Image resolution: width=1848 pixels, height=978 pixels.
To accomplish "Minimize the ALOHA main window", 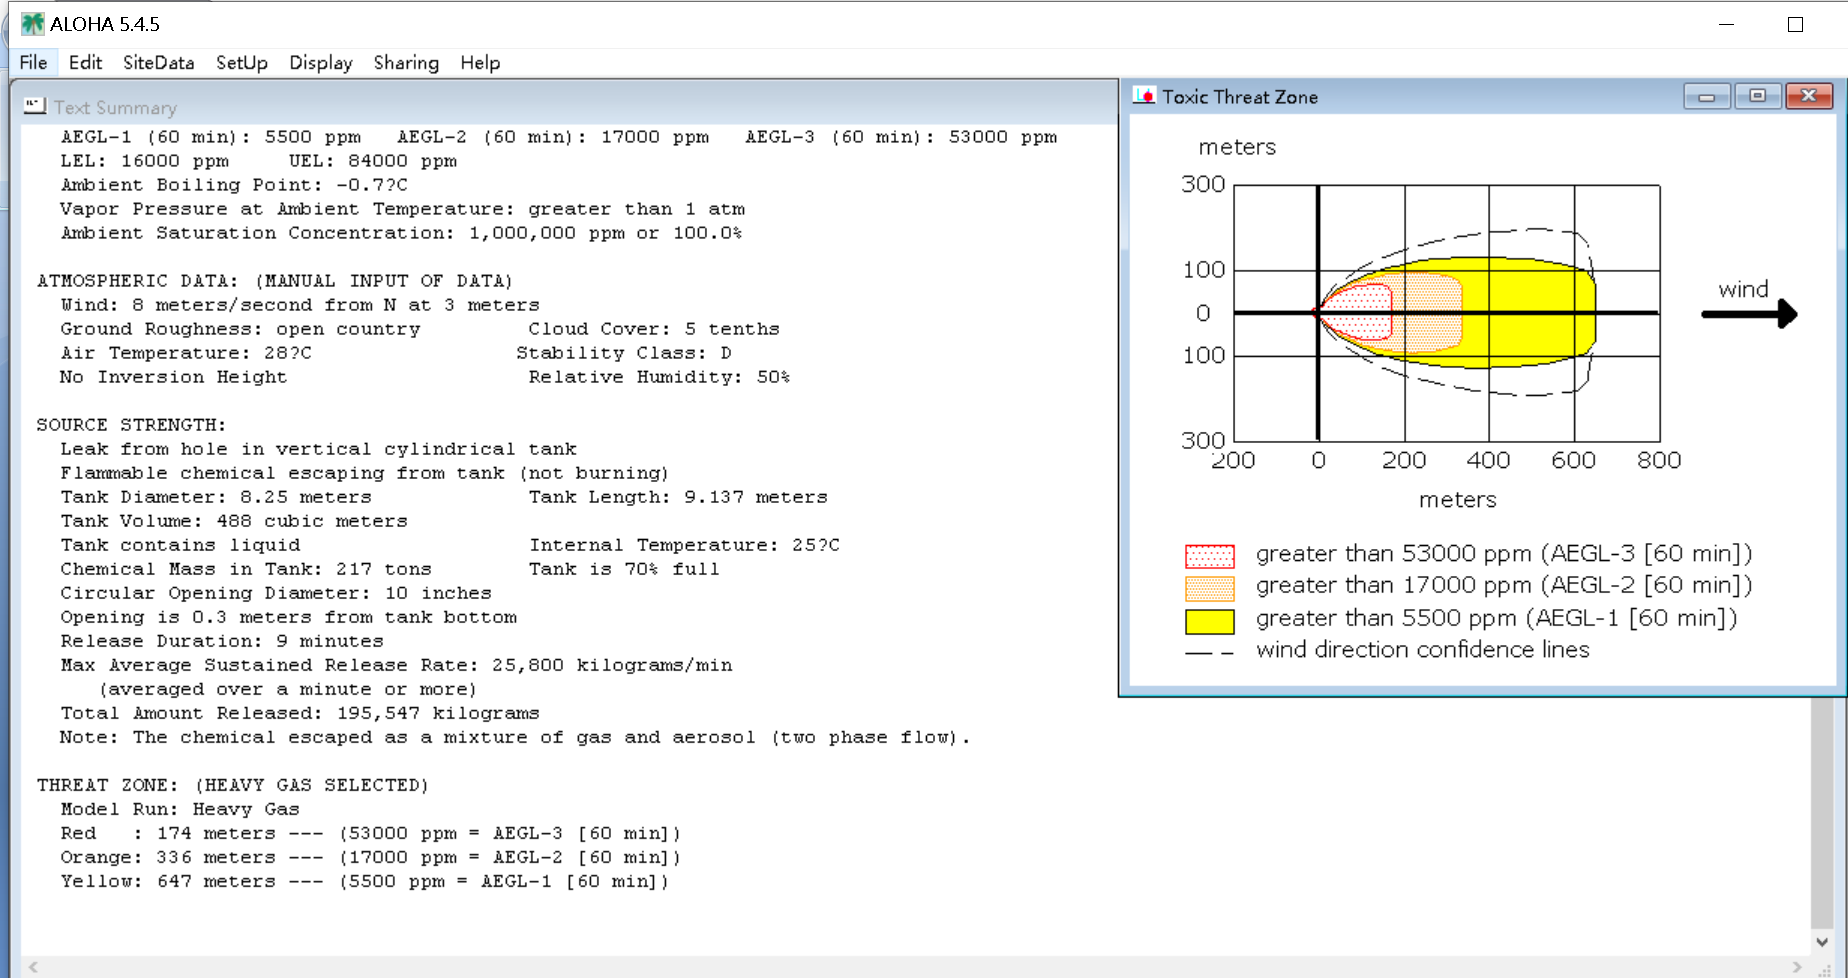I will click(1726, 24).
